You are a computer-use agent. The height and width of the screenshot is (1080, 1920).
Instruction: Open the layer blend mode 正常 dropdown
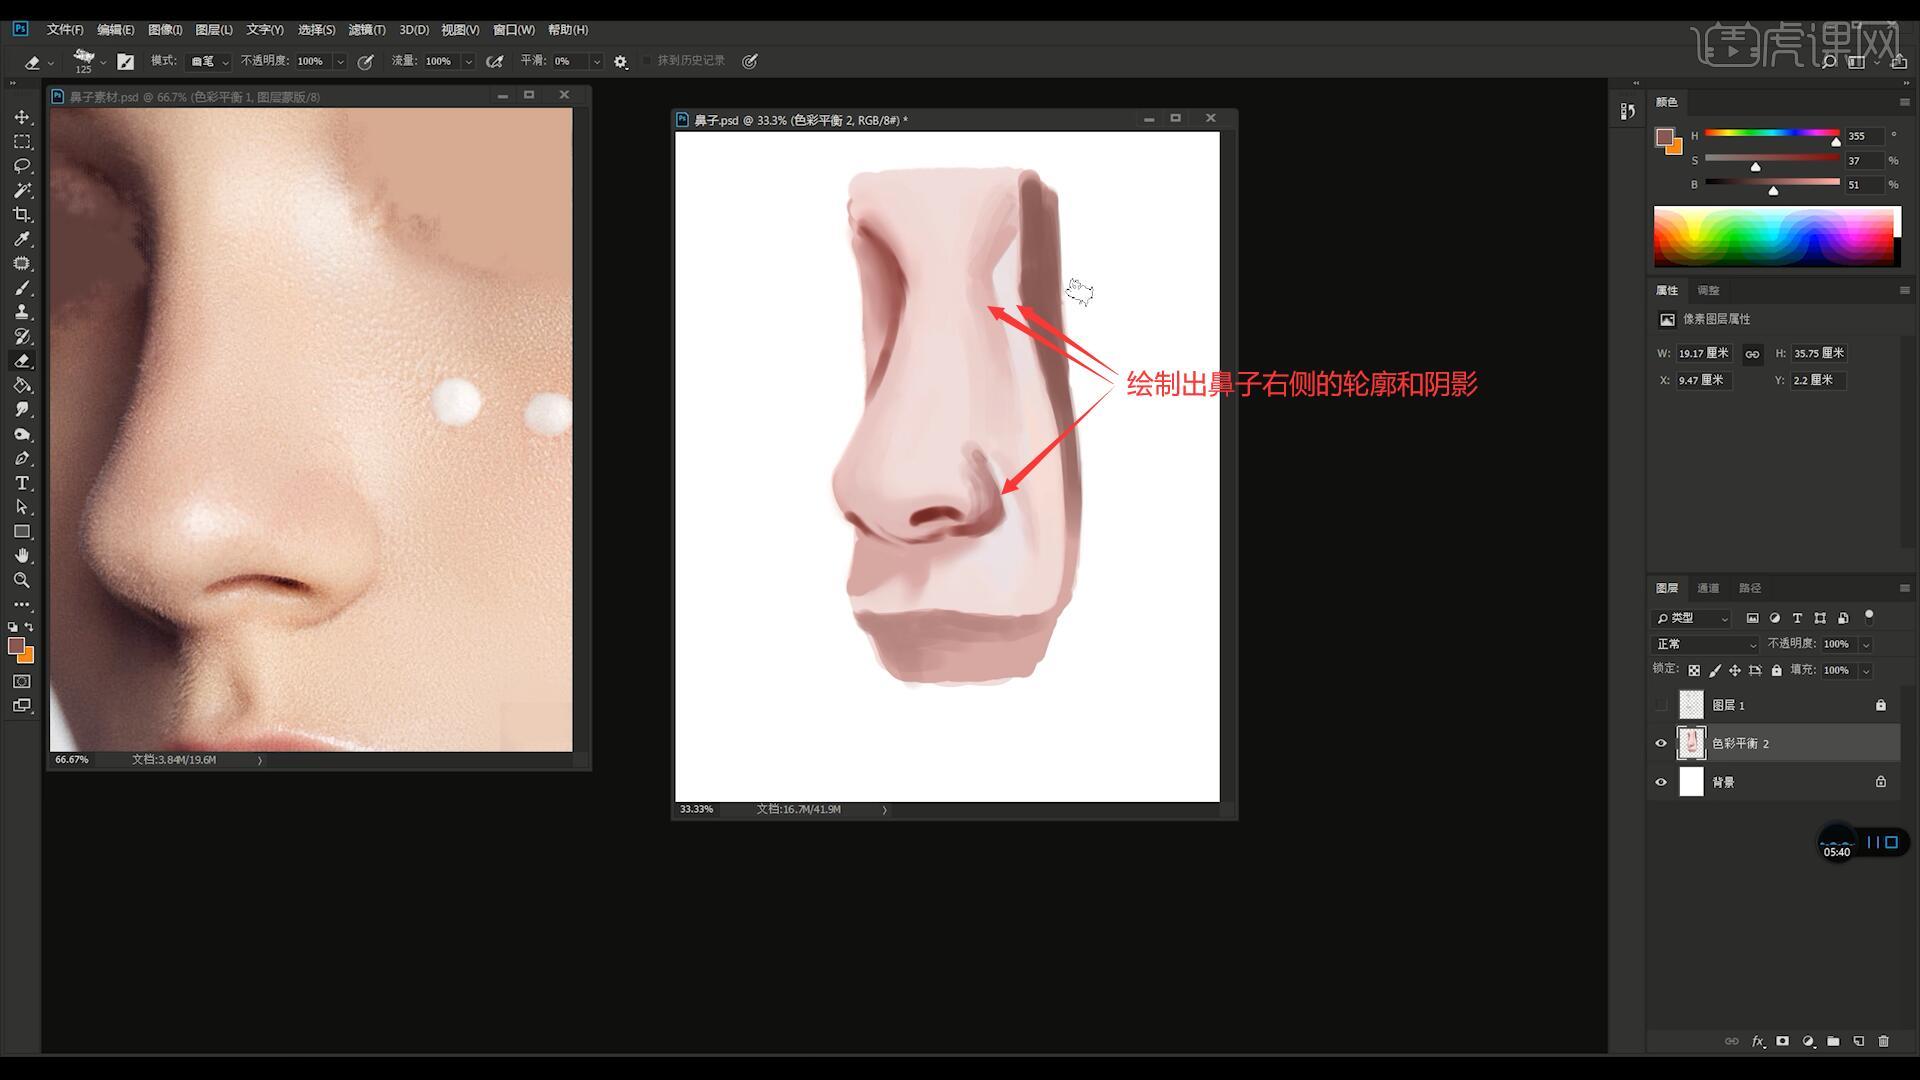(1705, 644)
